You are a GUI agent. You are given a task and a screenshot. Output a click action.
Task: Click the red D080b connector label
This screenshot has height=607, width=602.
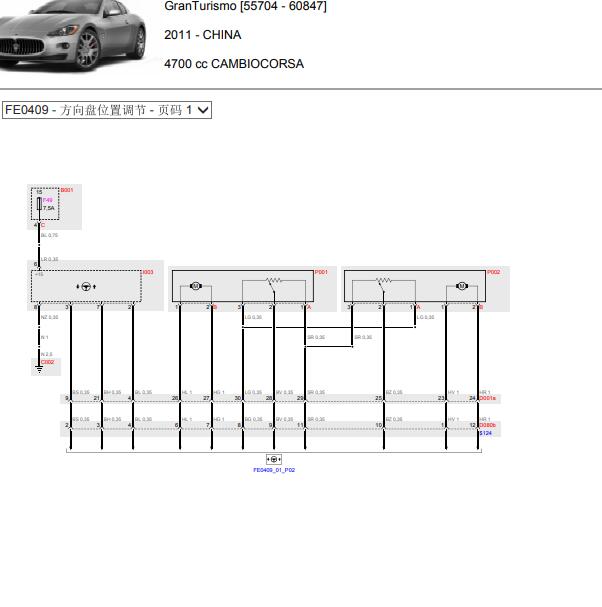(x=487, y=425)
